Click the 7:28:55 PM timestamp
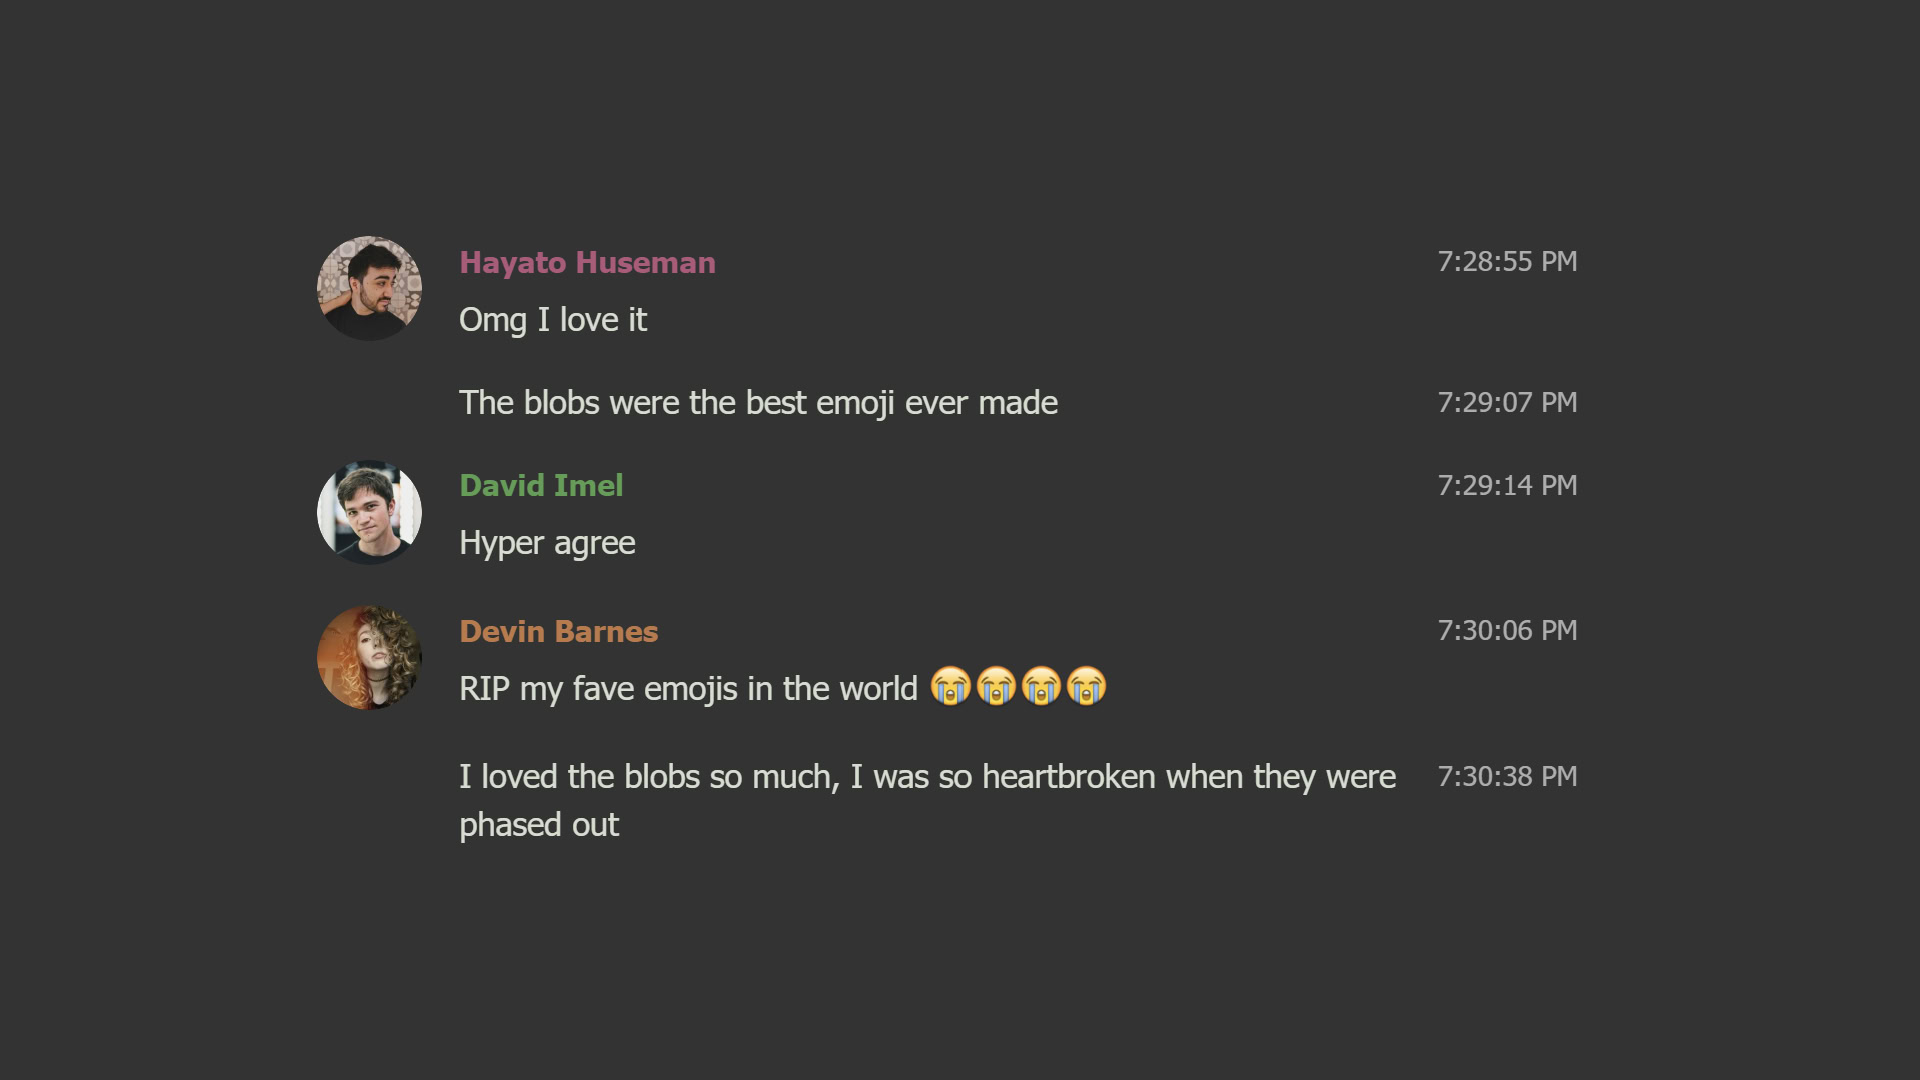Screen dimensions: 1920x1080 point(1506,261)
